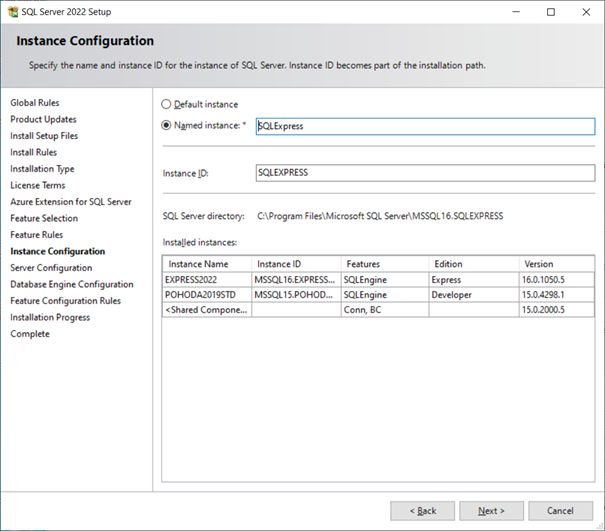Click the Installed instances label
Screen dimensions: 605x531
200,242
